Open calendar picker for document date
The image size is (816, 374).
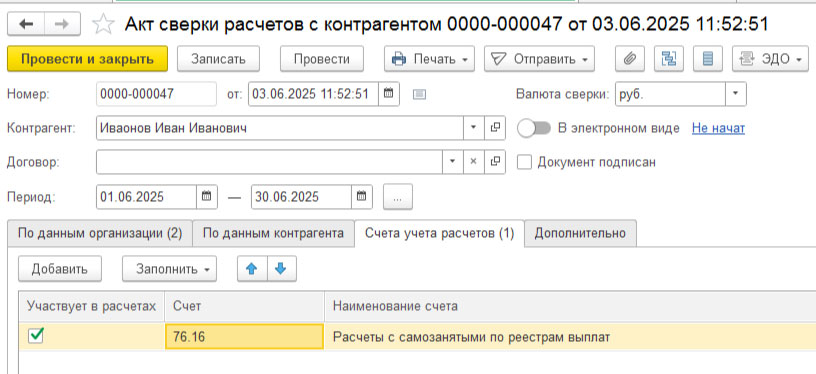click(x=388, y=94)
